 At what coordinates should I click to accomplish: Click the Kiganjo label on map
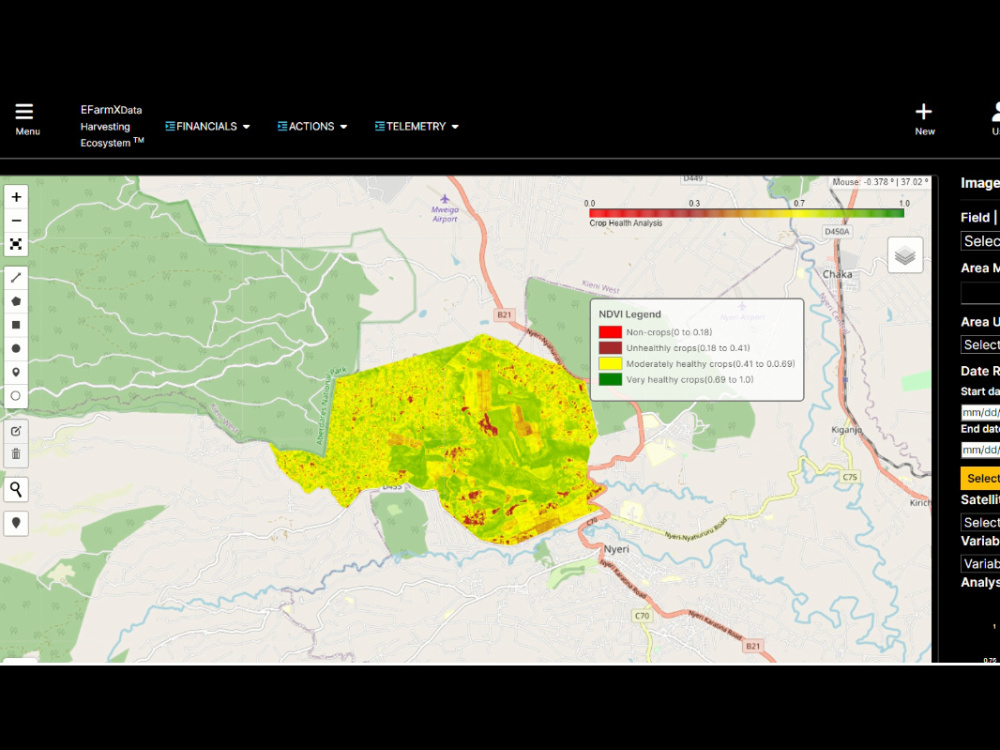(846, 430)
